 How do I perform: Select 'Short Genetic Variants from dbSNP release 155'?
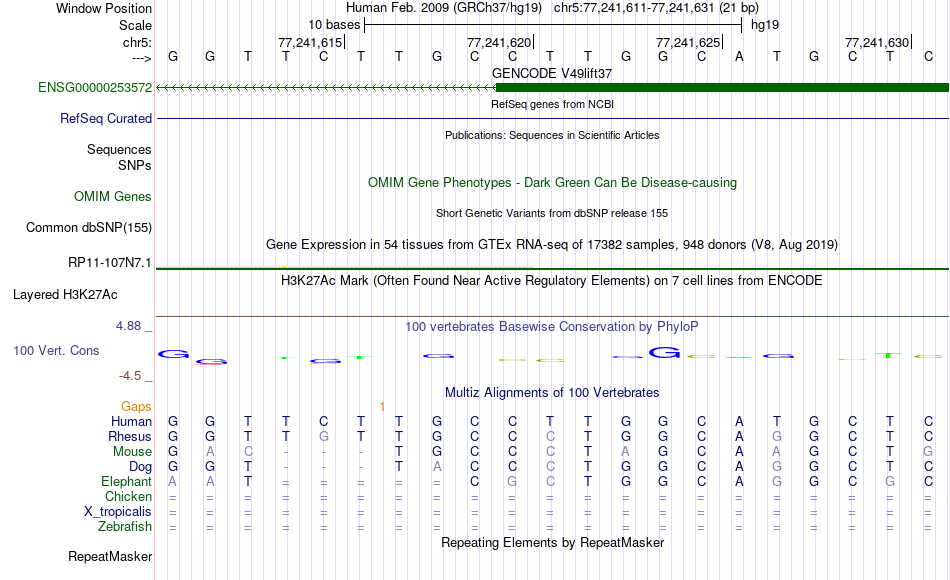click(x=552, y=213)
